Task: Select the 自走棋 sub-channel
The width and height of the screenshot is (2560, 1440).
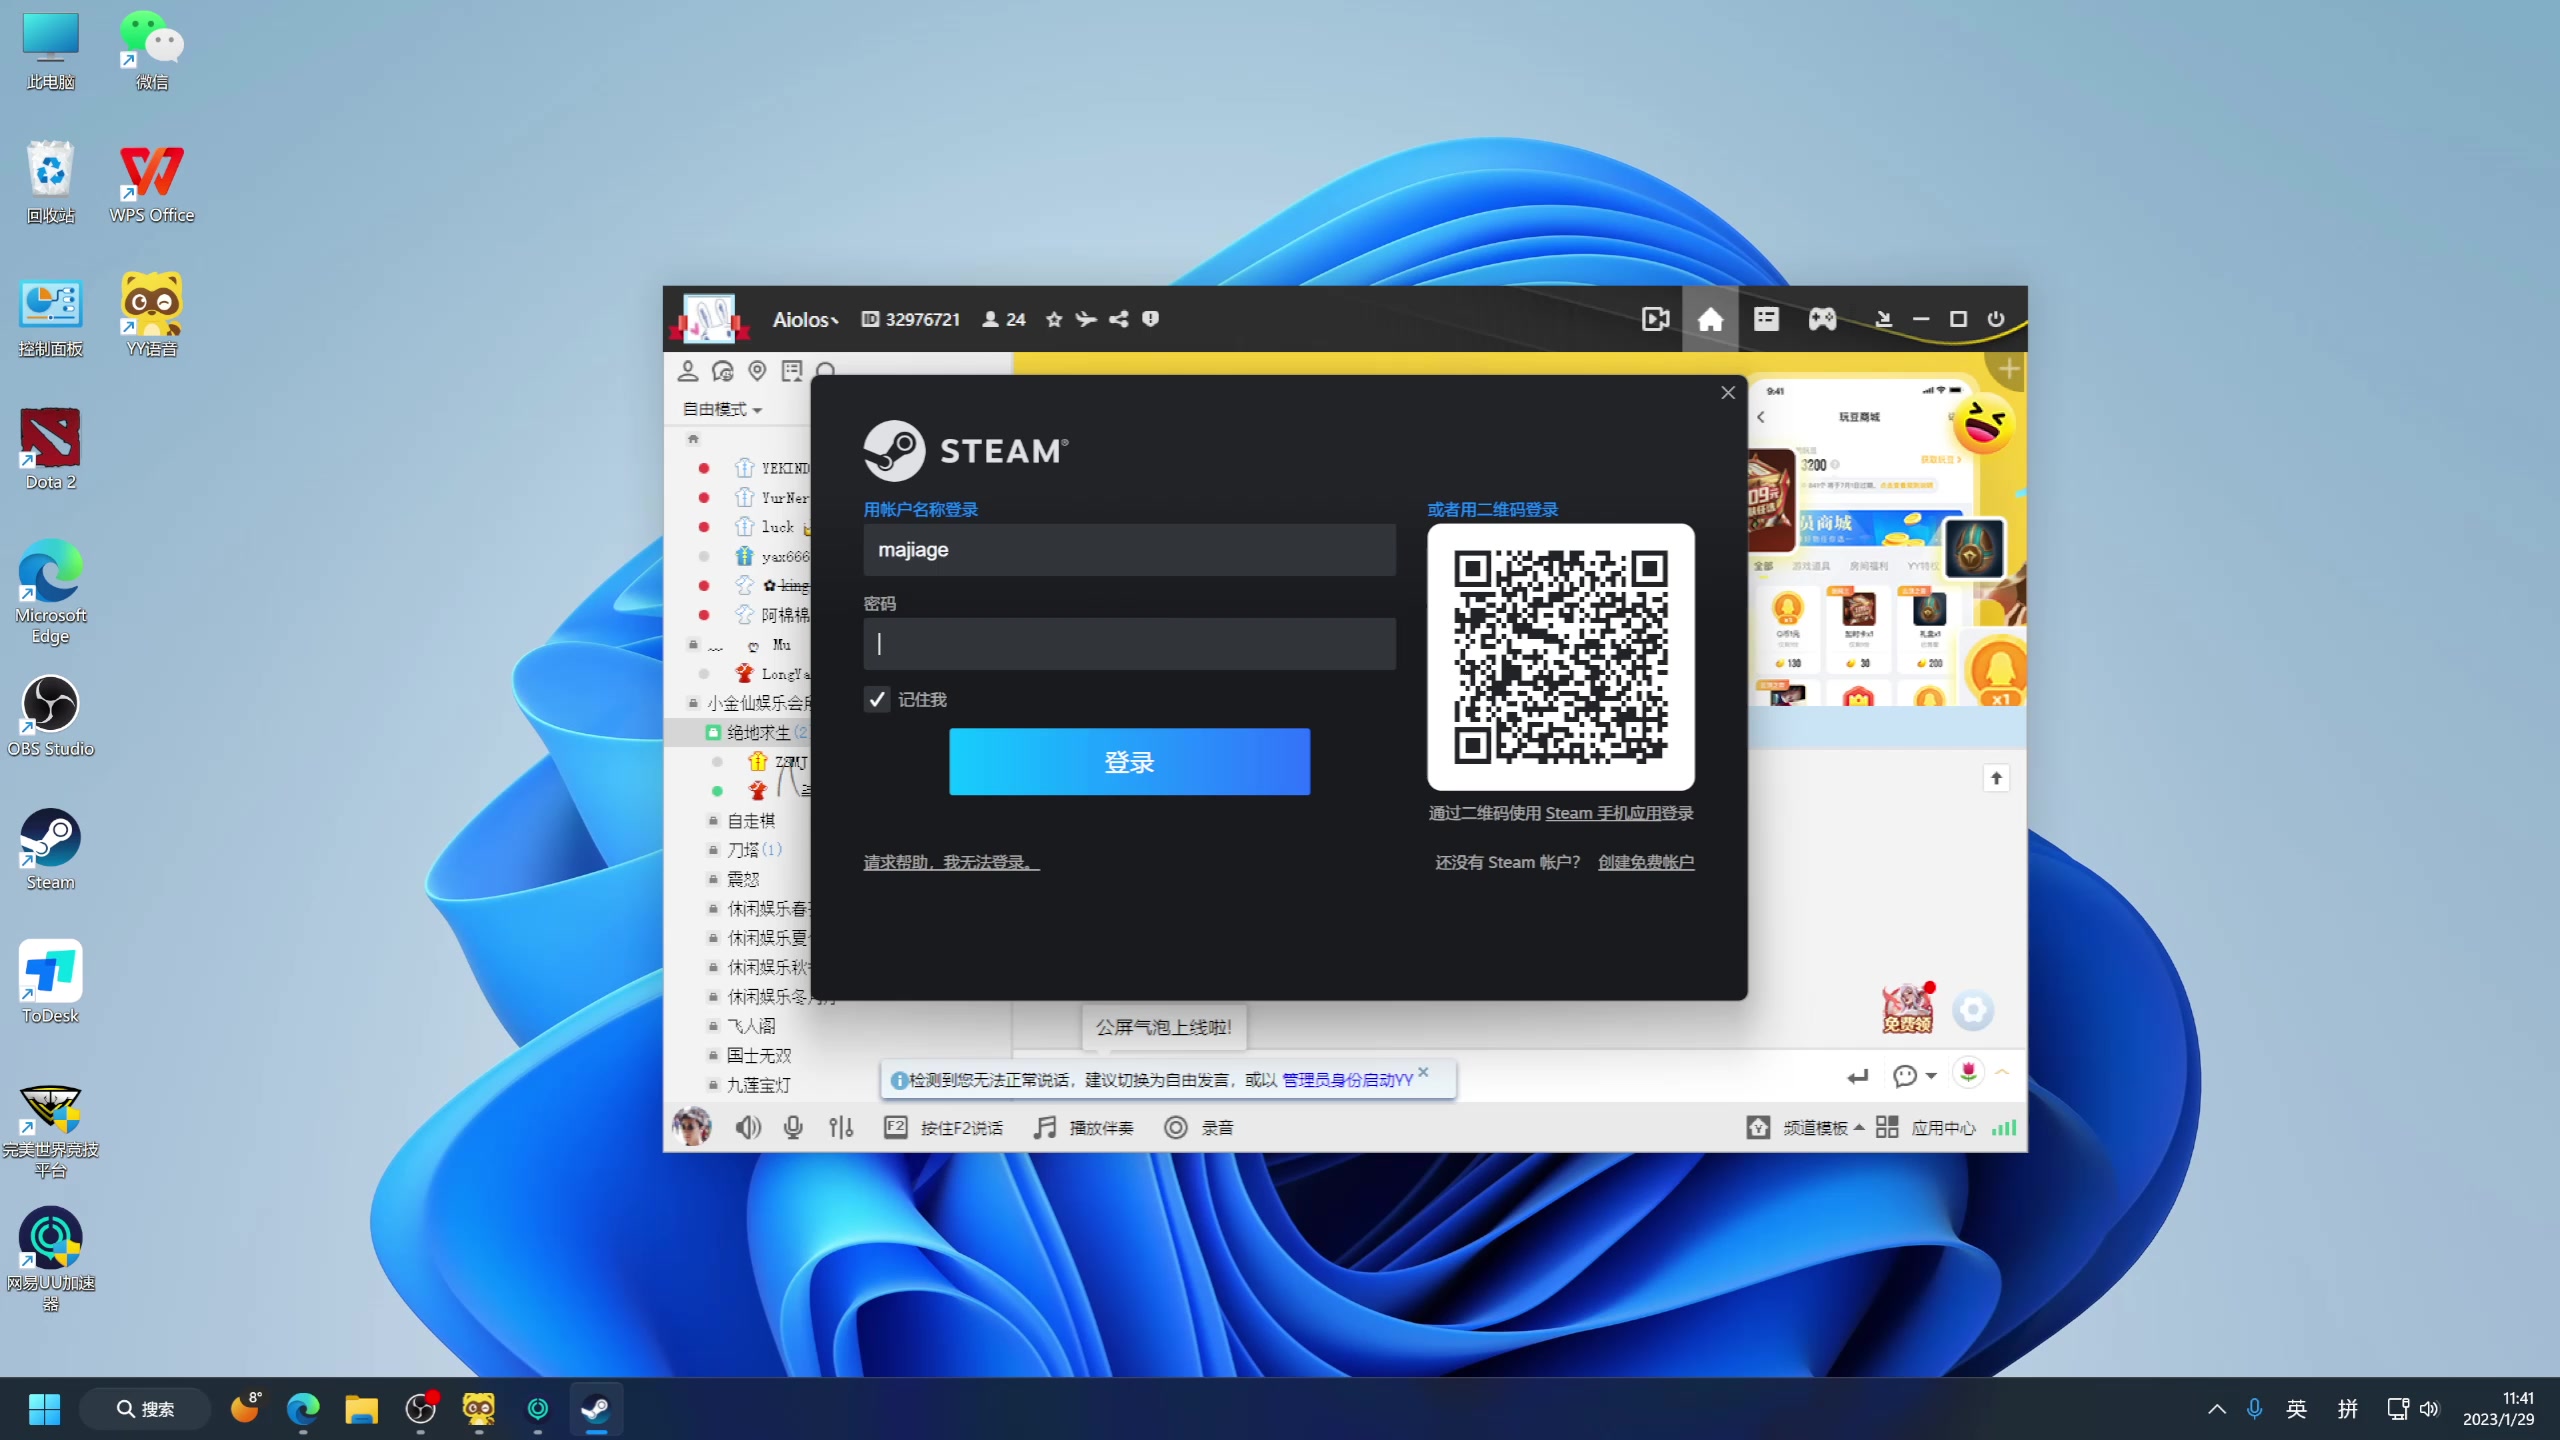Action: [751, 821]
